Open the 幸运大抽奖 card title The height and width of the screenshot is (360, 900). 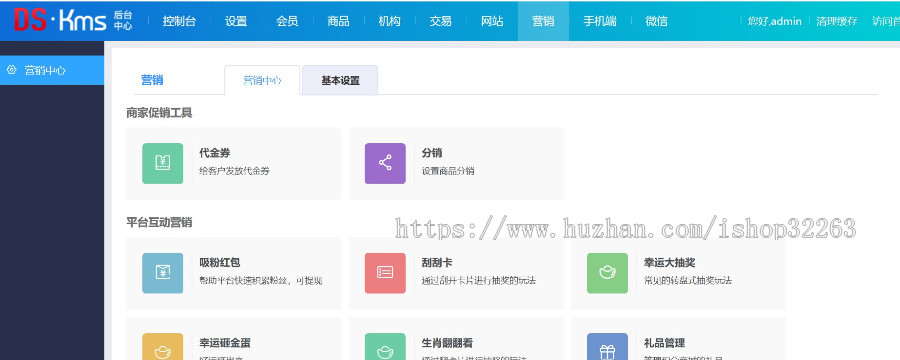coord(669,262)
